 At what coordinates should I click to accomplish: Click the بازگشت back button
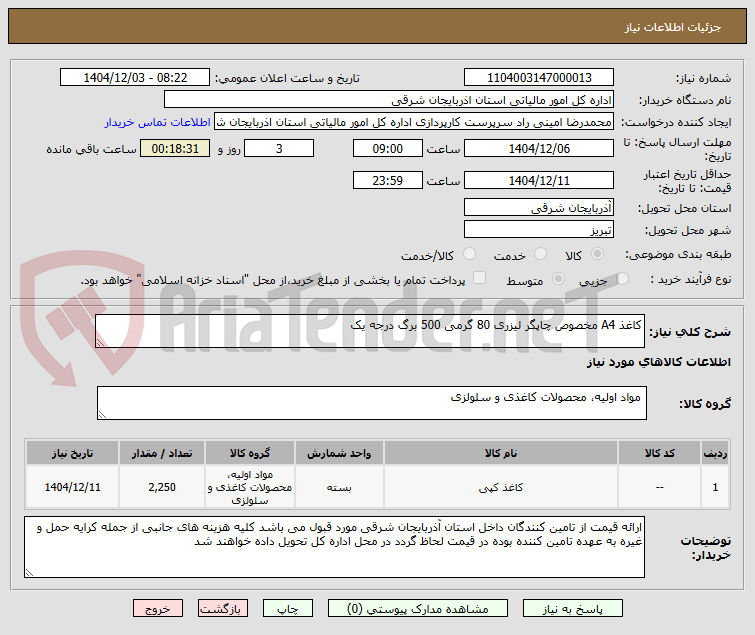coord(222,608)
